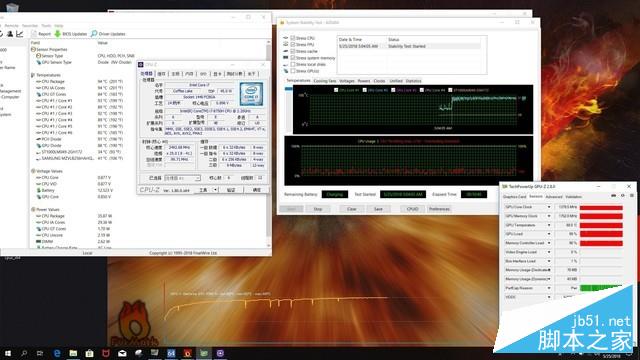Switch to FurMark taskbar icon
Viewport: 640px width, 360px height.
(187, 353)
